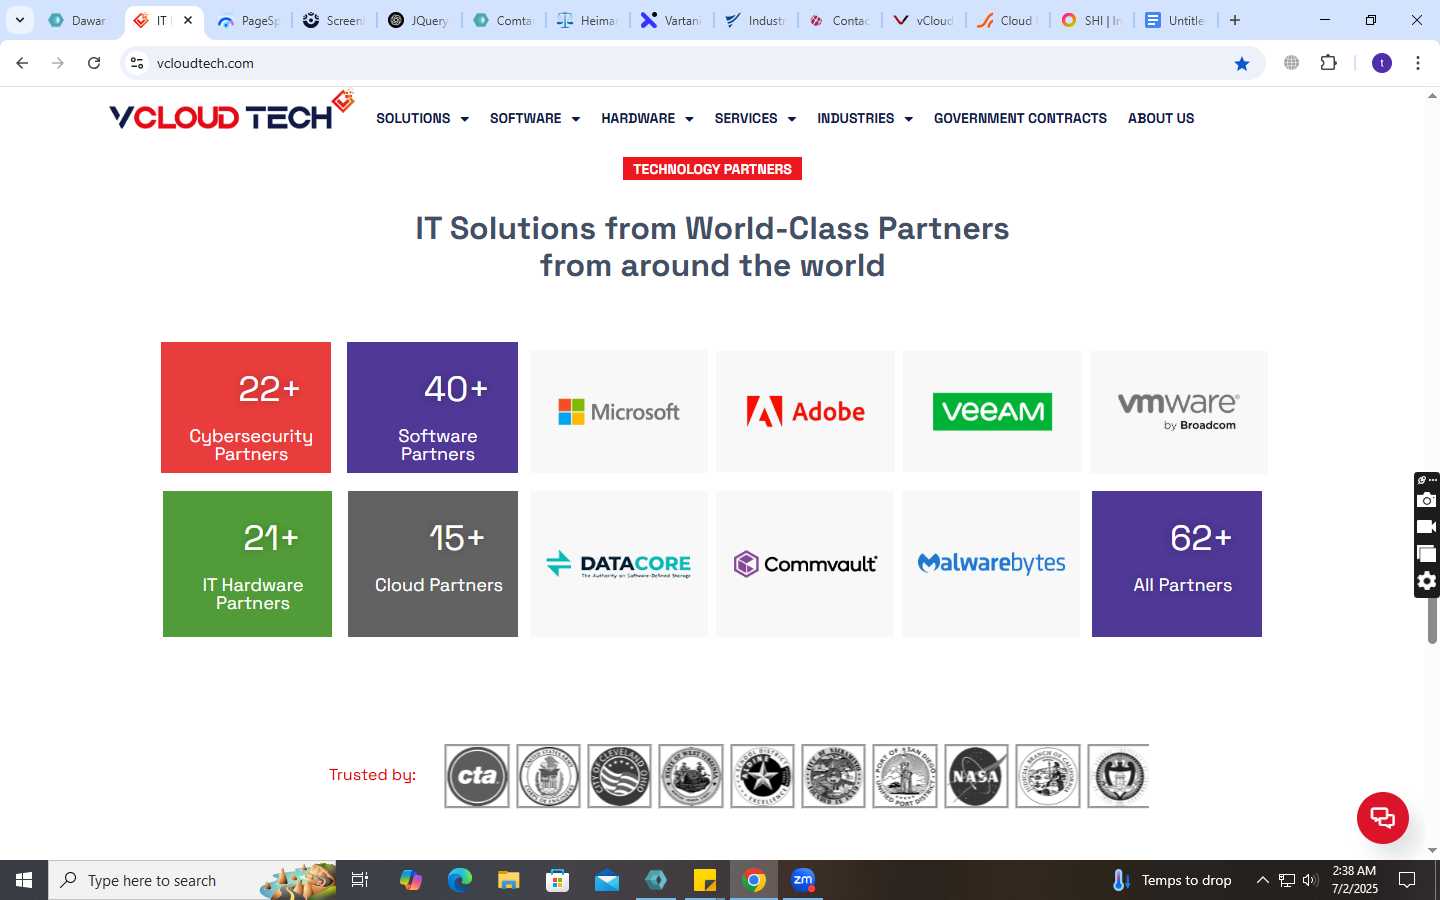Click the Microsoft partner logo
1440x900 pixels.
point(619,411)
